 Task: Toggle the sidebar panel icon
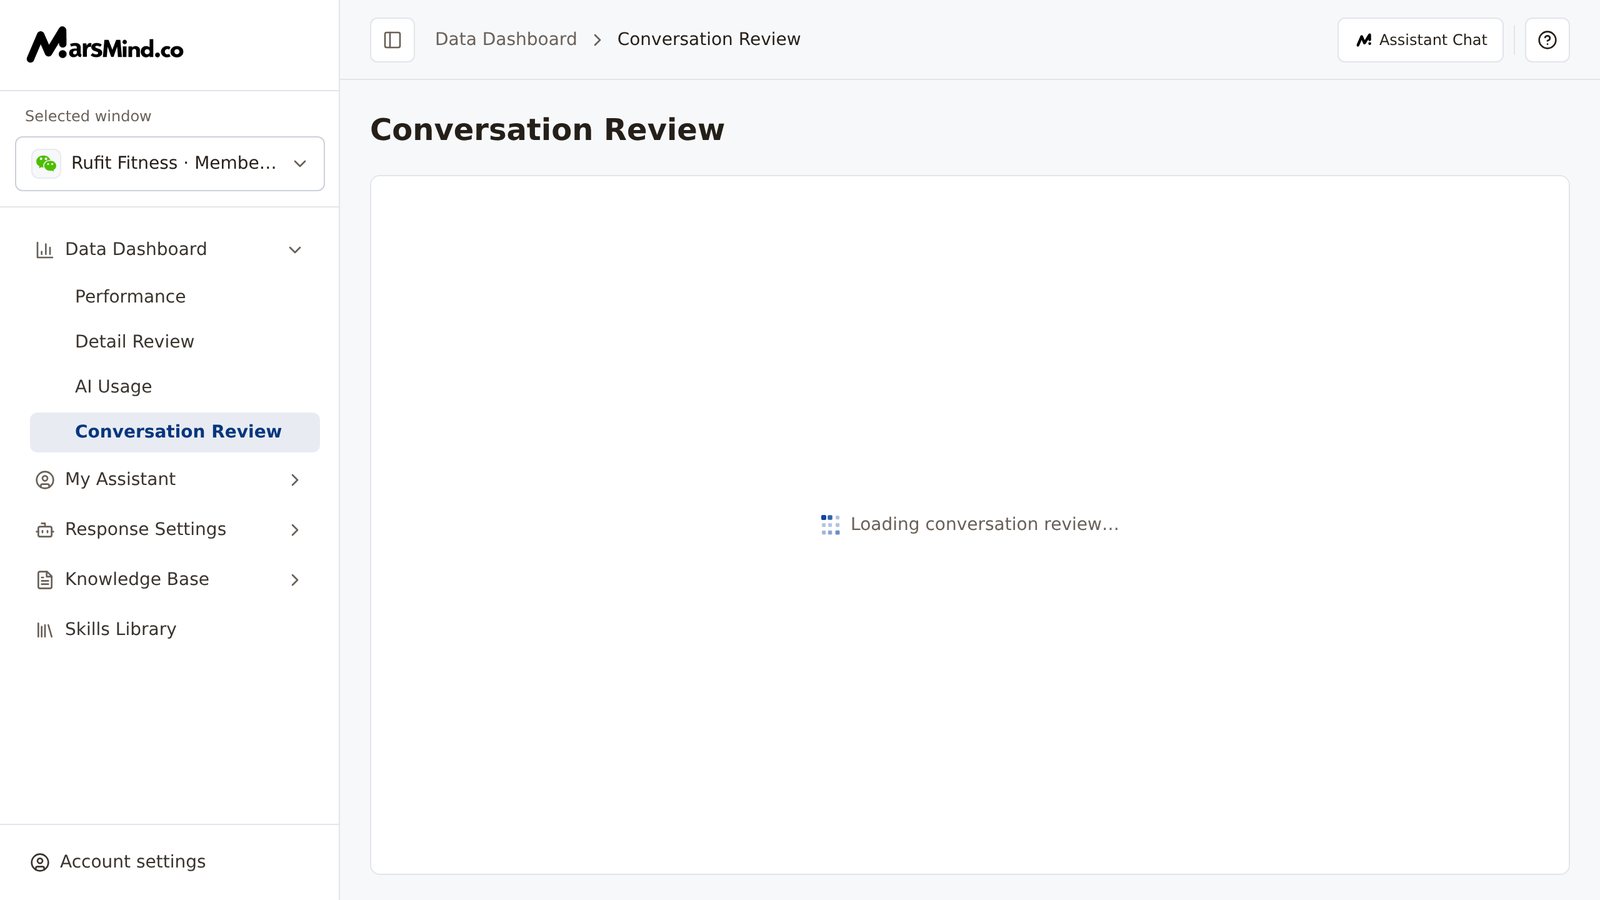click(x=392, y=40)
